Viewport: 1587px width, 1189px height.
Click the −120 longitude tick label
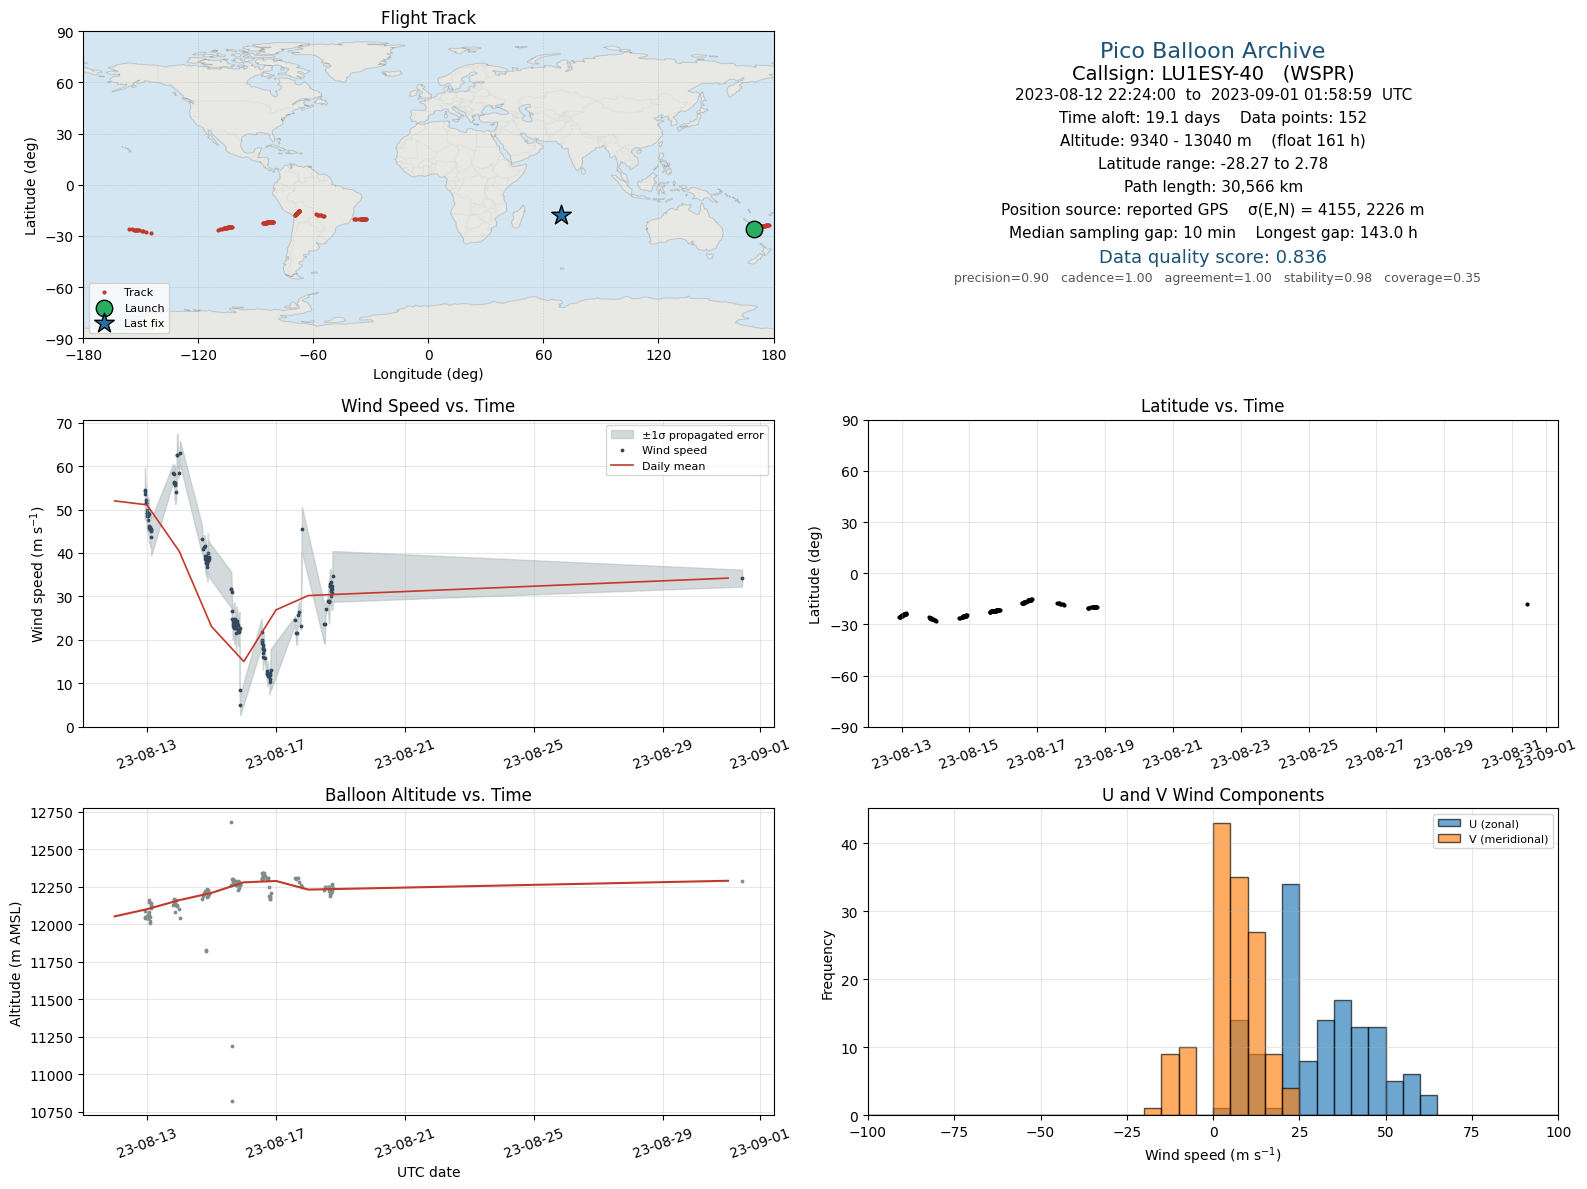pos(198,355)
